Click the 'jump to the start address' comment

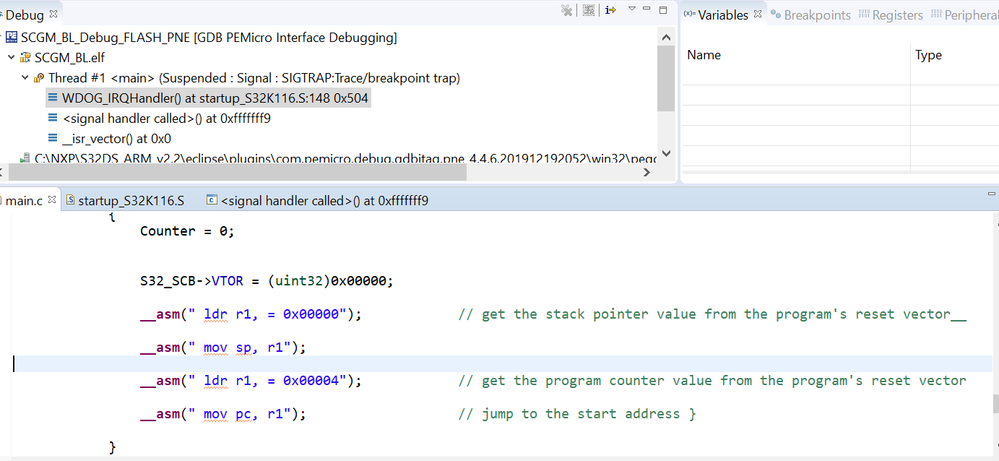[x=577, y=414]
